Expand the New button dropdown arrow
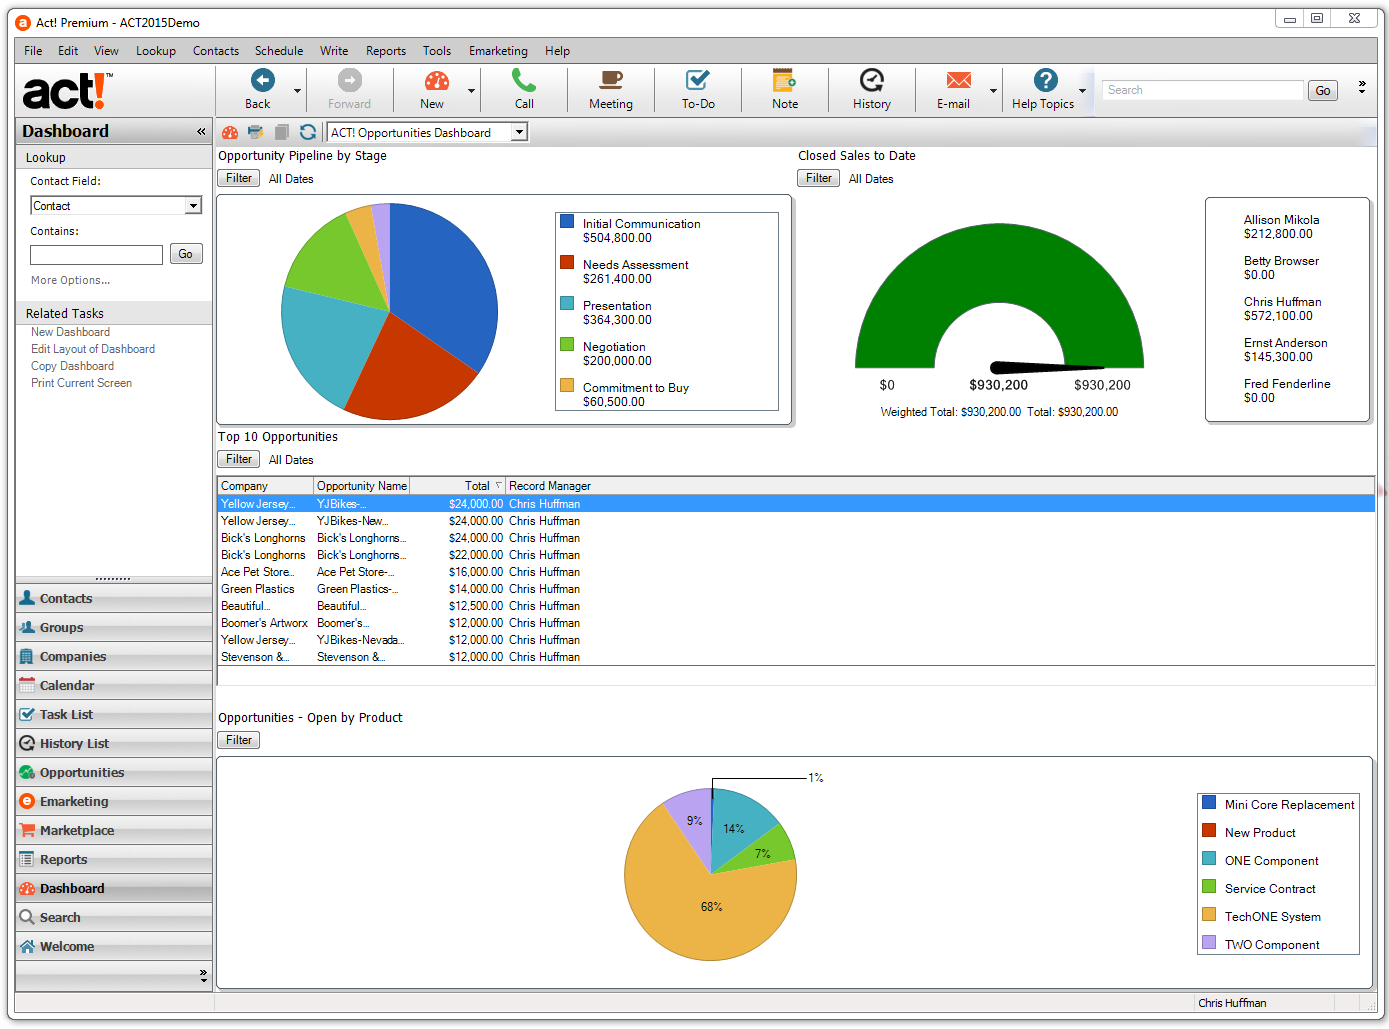The height and width of the screenshot is (1029, 1389). [471, 91]
